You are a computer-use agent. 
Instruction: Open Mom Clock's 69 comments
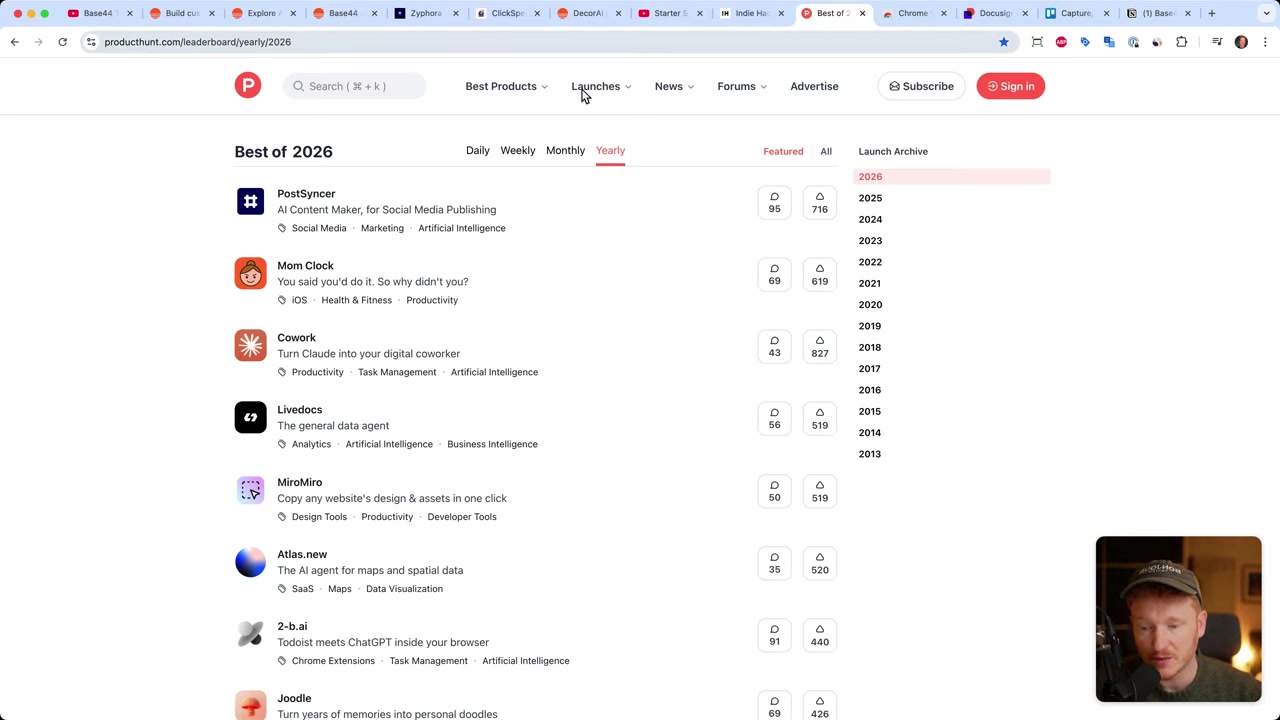tap(774, 275)
